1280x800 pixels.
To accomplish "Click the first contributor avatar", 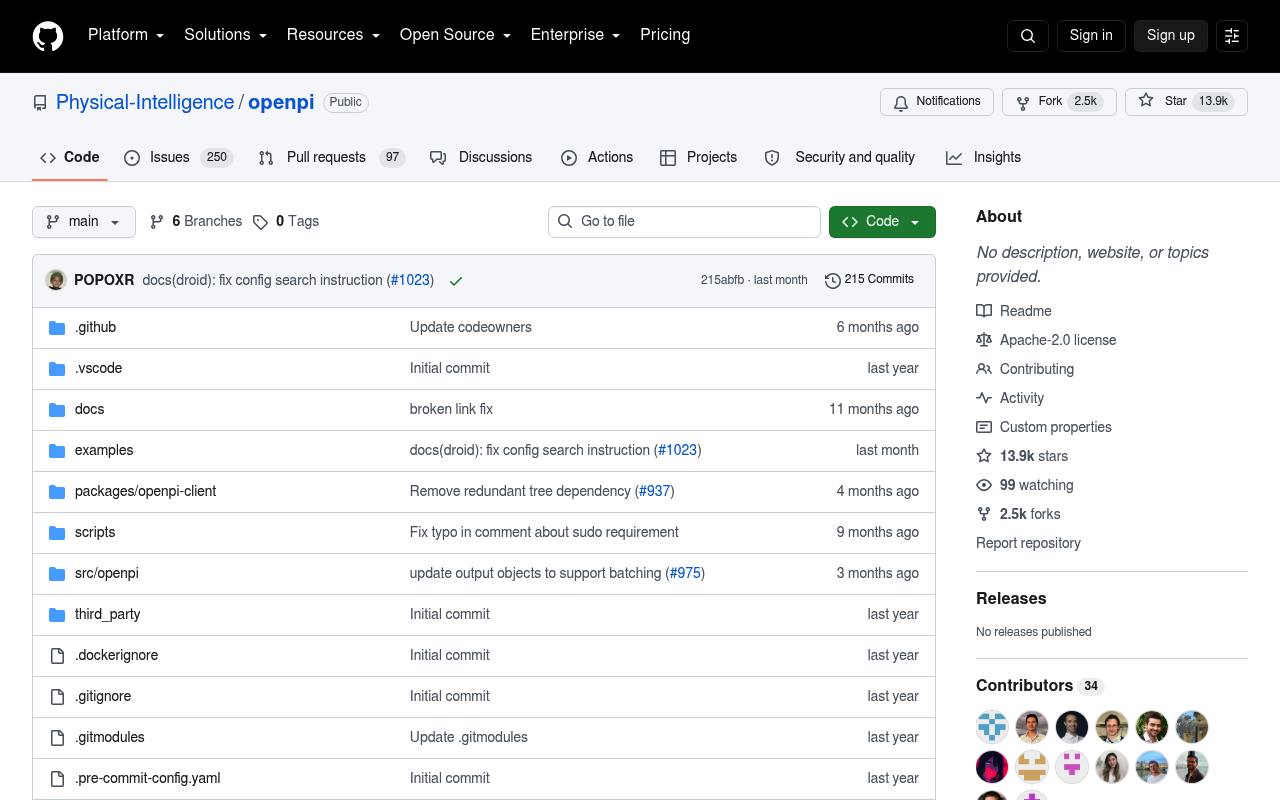I will point(992,727).
